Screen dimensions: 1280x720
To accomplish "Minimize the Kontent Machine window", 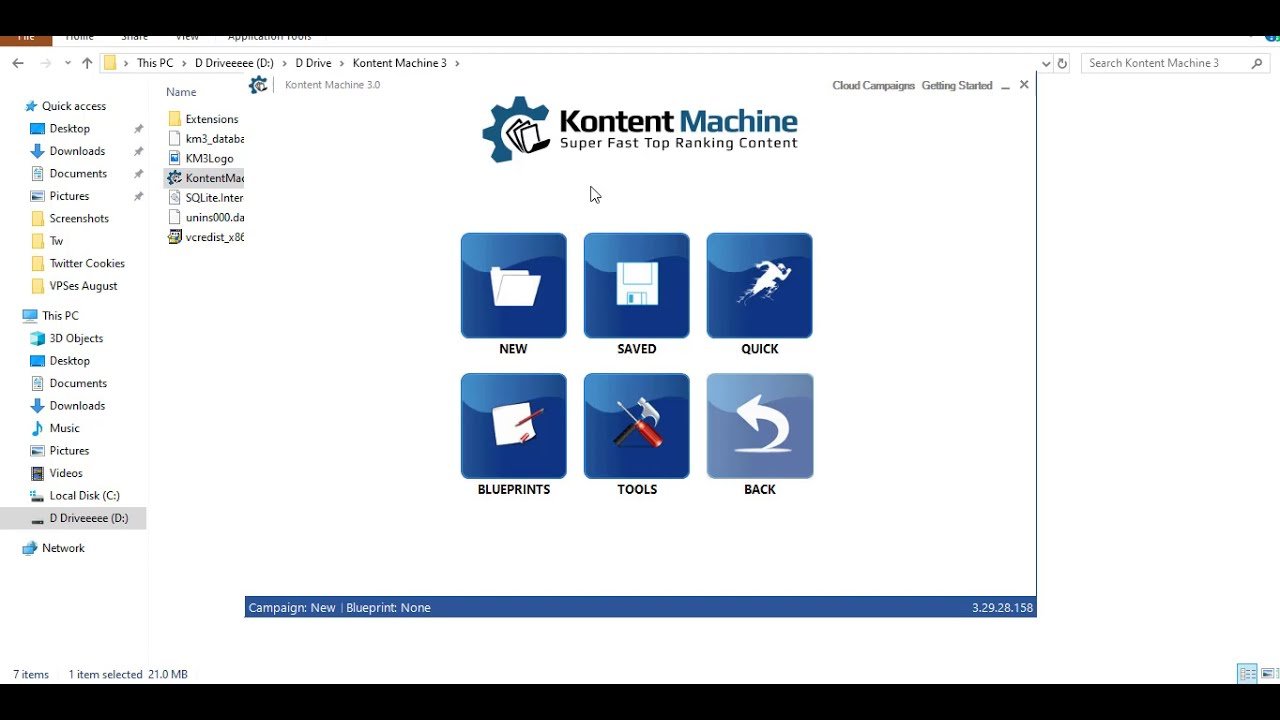I will (x=1005, y=86).
